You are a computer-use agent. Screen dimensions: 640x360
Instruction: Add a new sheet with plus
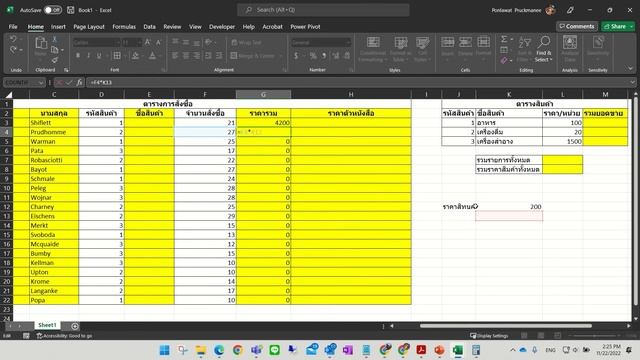click(x=75, y=326)
